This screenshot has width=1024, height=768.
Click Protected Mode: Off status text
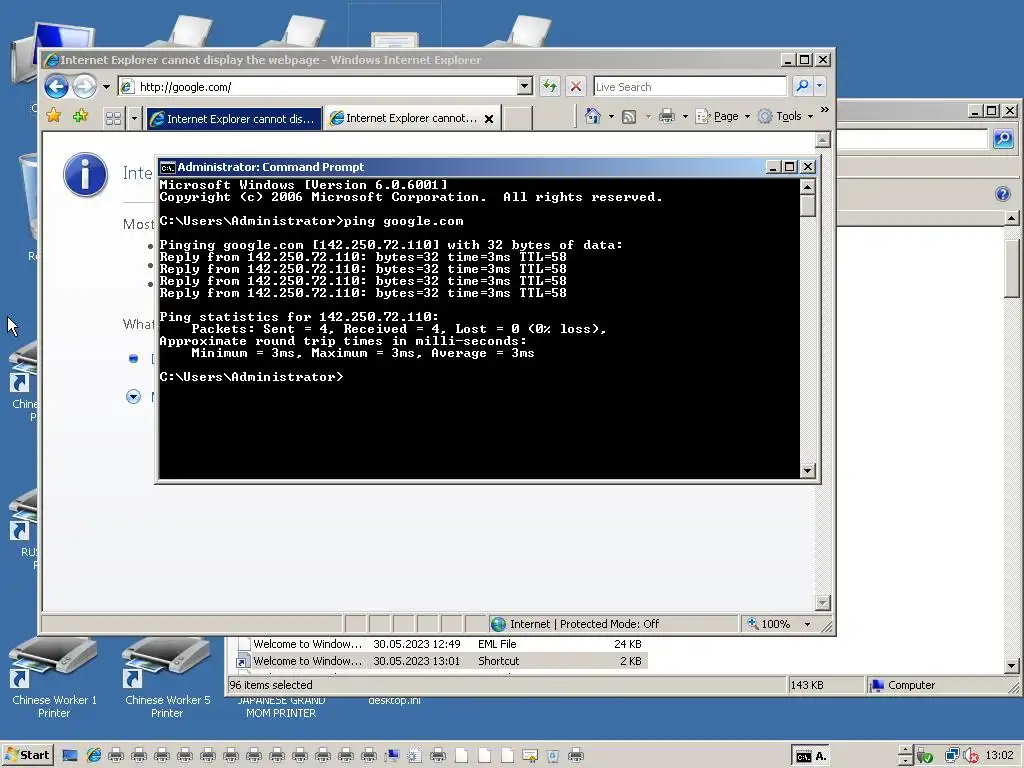[609, 624]
